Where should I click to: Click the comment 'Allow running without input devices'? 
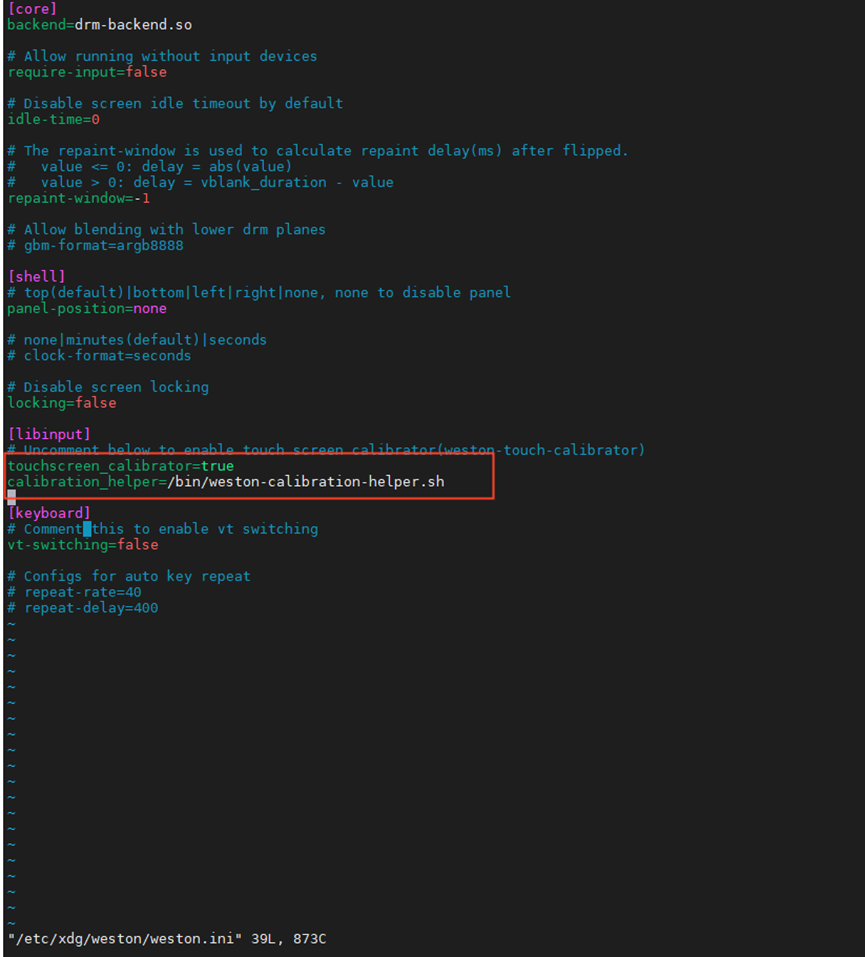162,56
